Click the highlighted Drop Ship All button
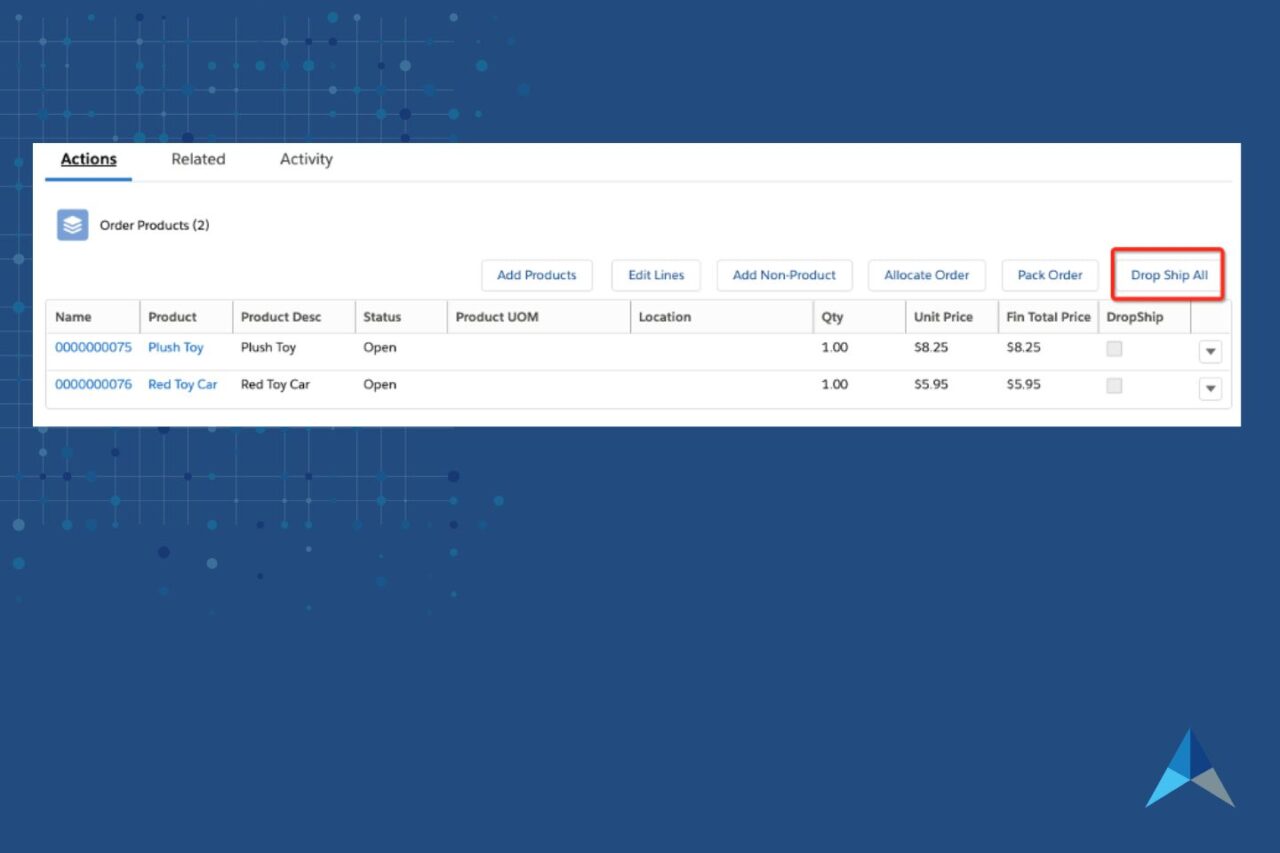The width and height of the screenshot is (1280, 853). tap(1167, 275)
